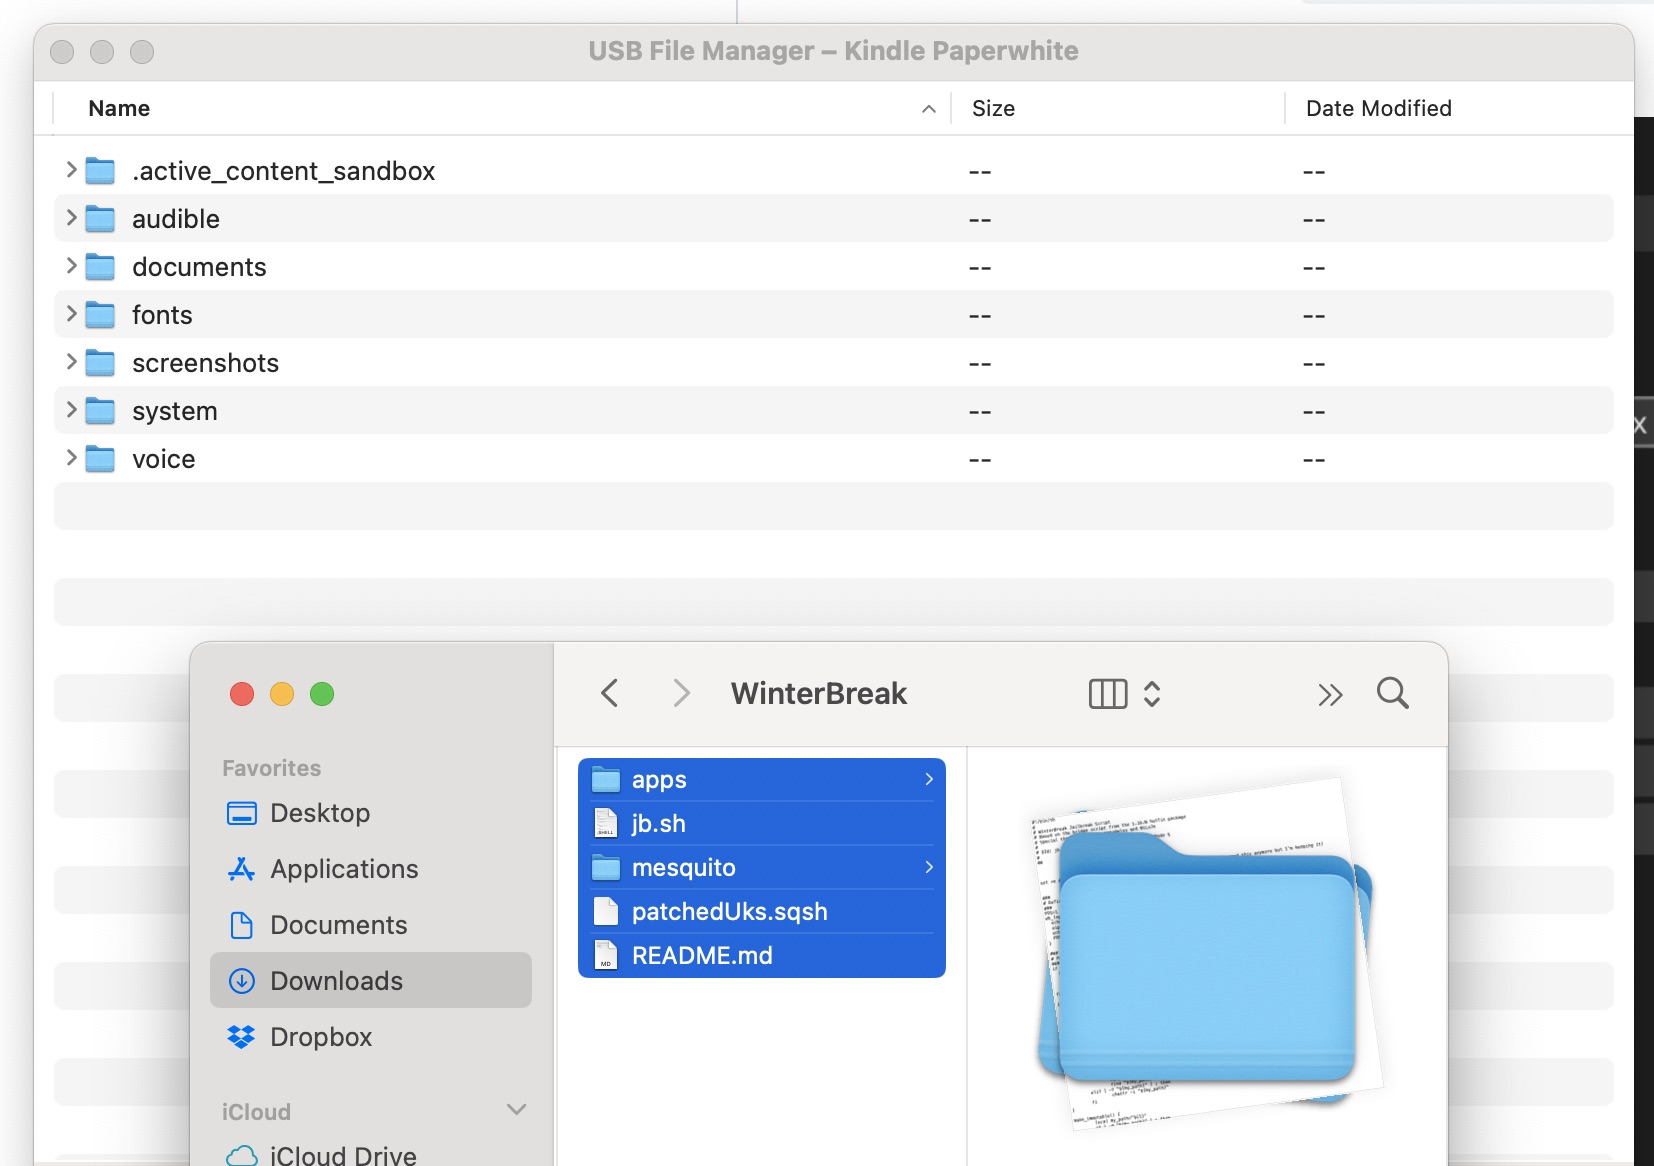
Task: Select the apps folder name
Action: pyautogui.click(x=659, y=779)
